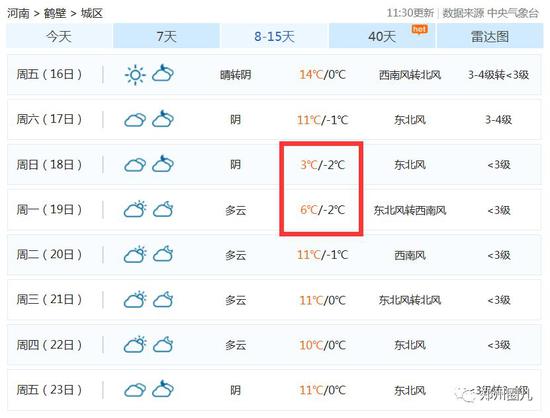Click the 数据来源 中央气象台 source text
550x418 pixels.
point(490,13)
